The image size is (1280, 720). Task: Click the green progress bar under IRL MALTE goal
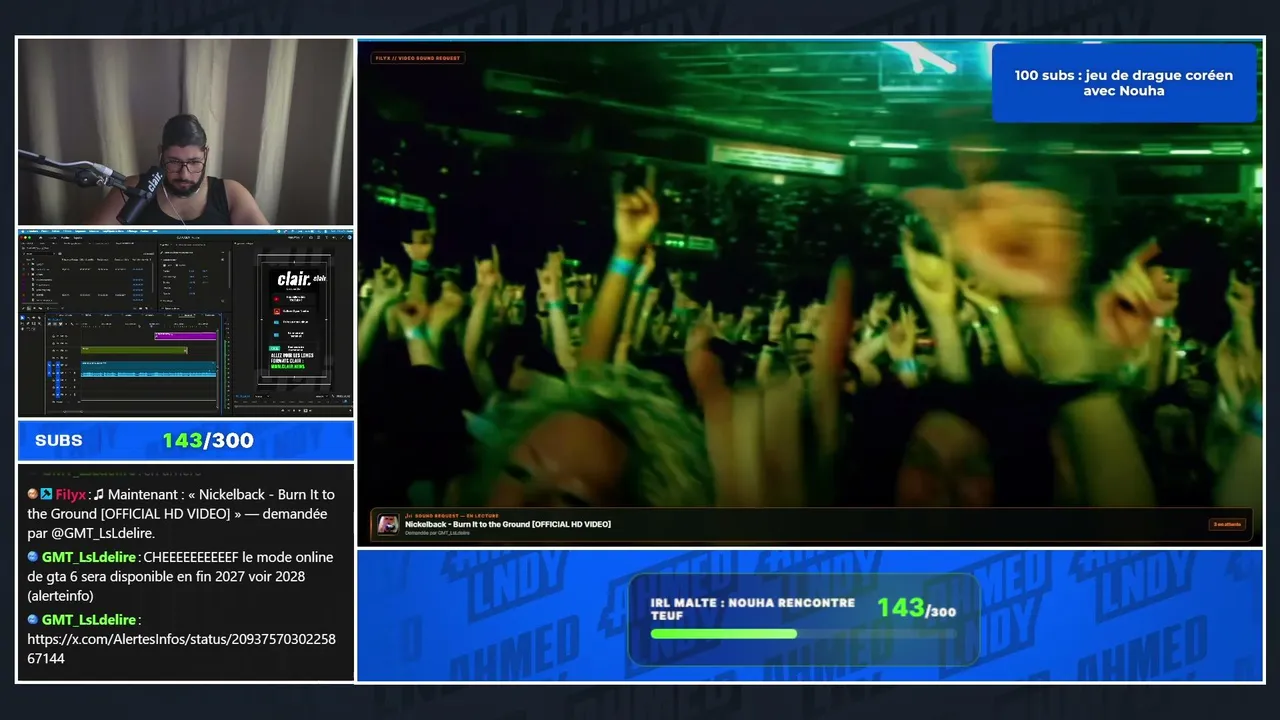pyautogui.click(x=724, y=633)
